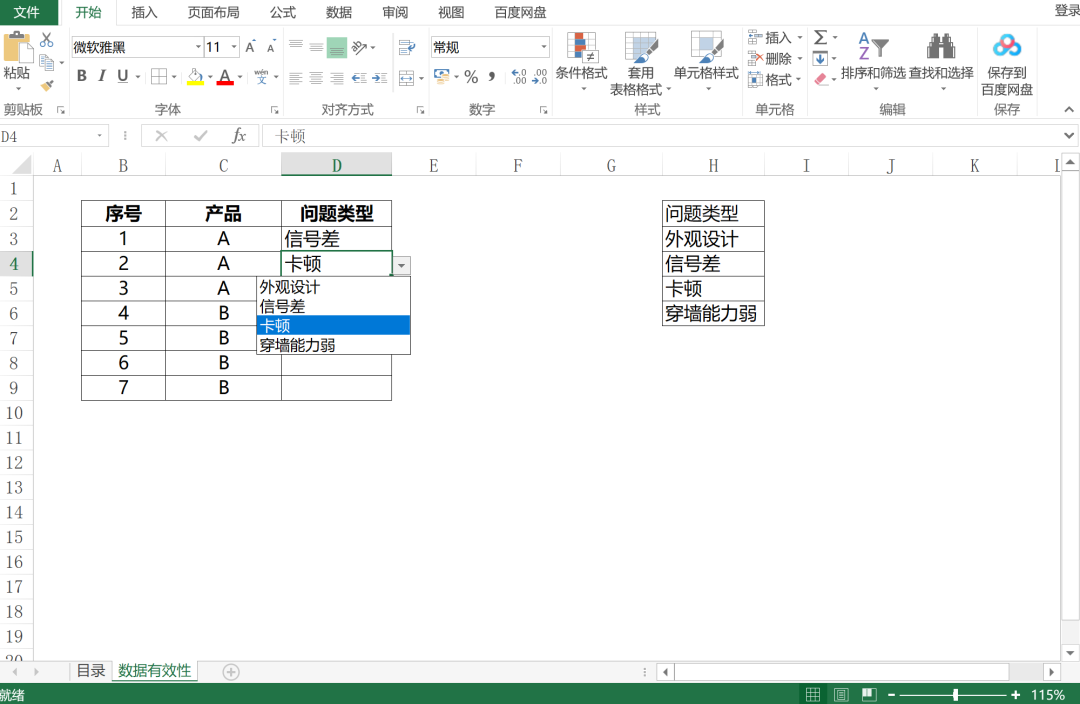The width and height of the screenshot is (1080, 704).
Task: Toggle middle vertical alignment
Action: pos(316,47)
